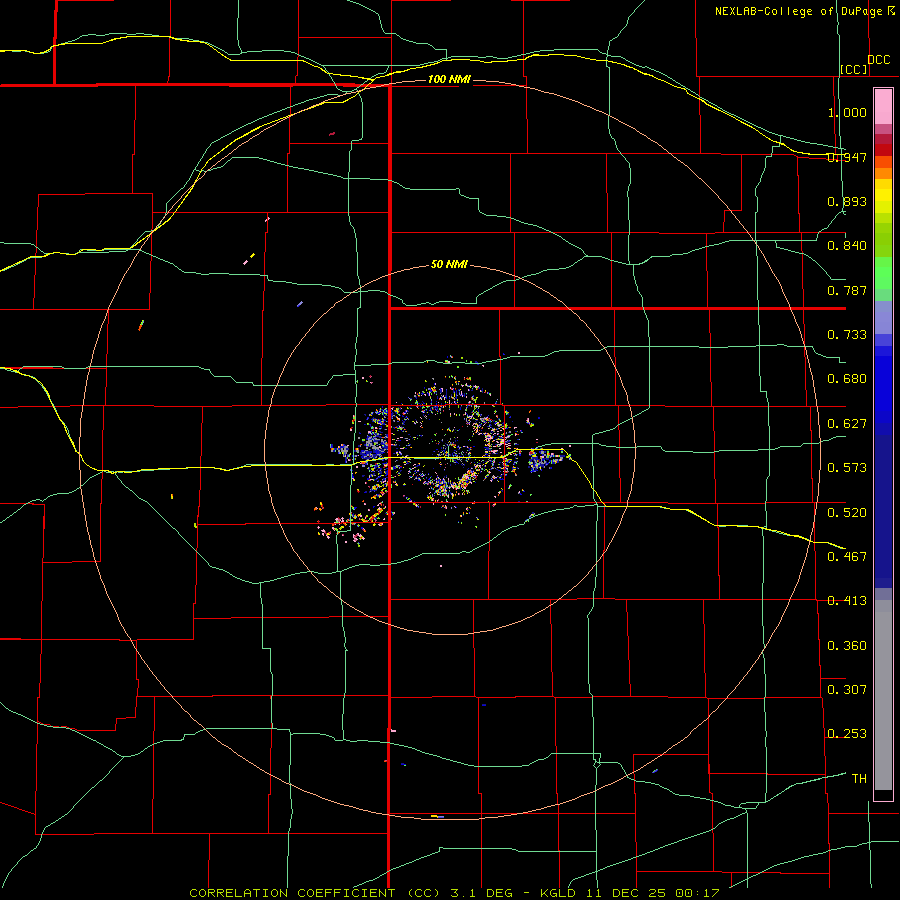Click the TH label at color bar bottom
Screen dimensions: 900x900
point(859,779)
